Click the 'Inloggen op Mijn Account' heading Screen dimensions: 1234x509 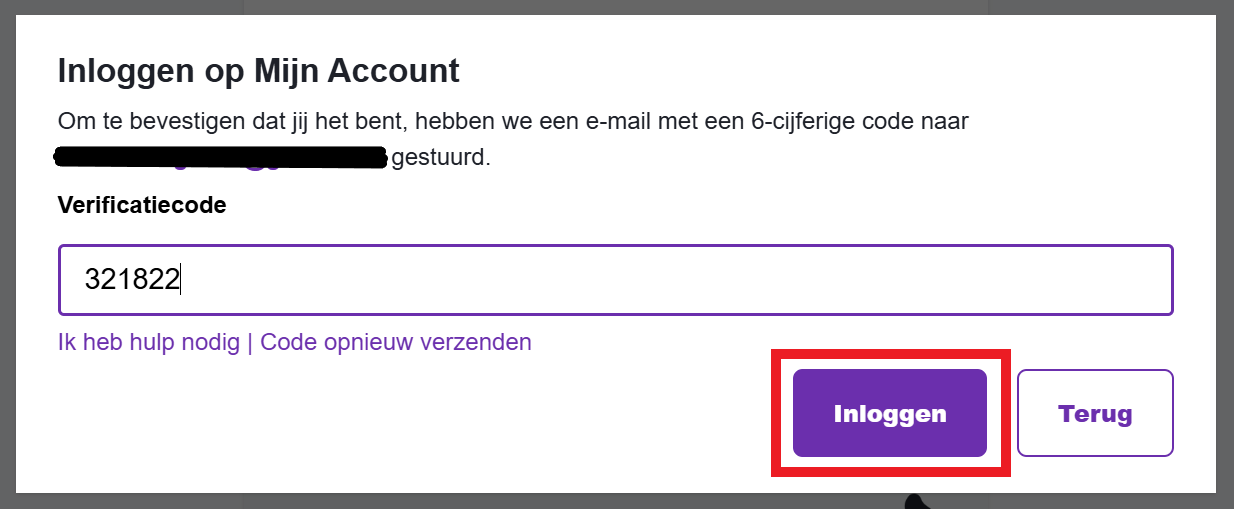(258, 71)
